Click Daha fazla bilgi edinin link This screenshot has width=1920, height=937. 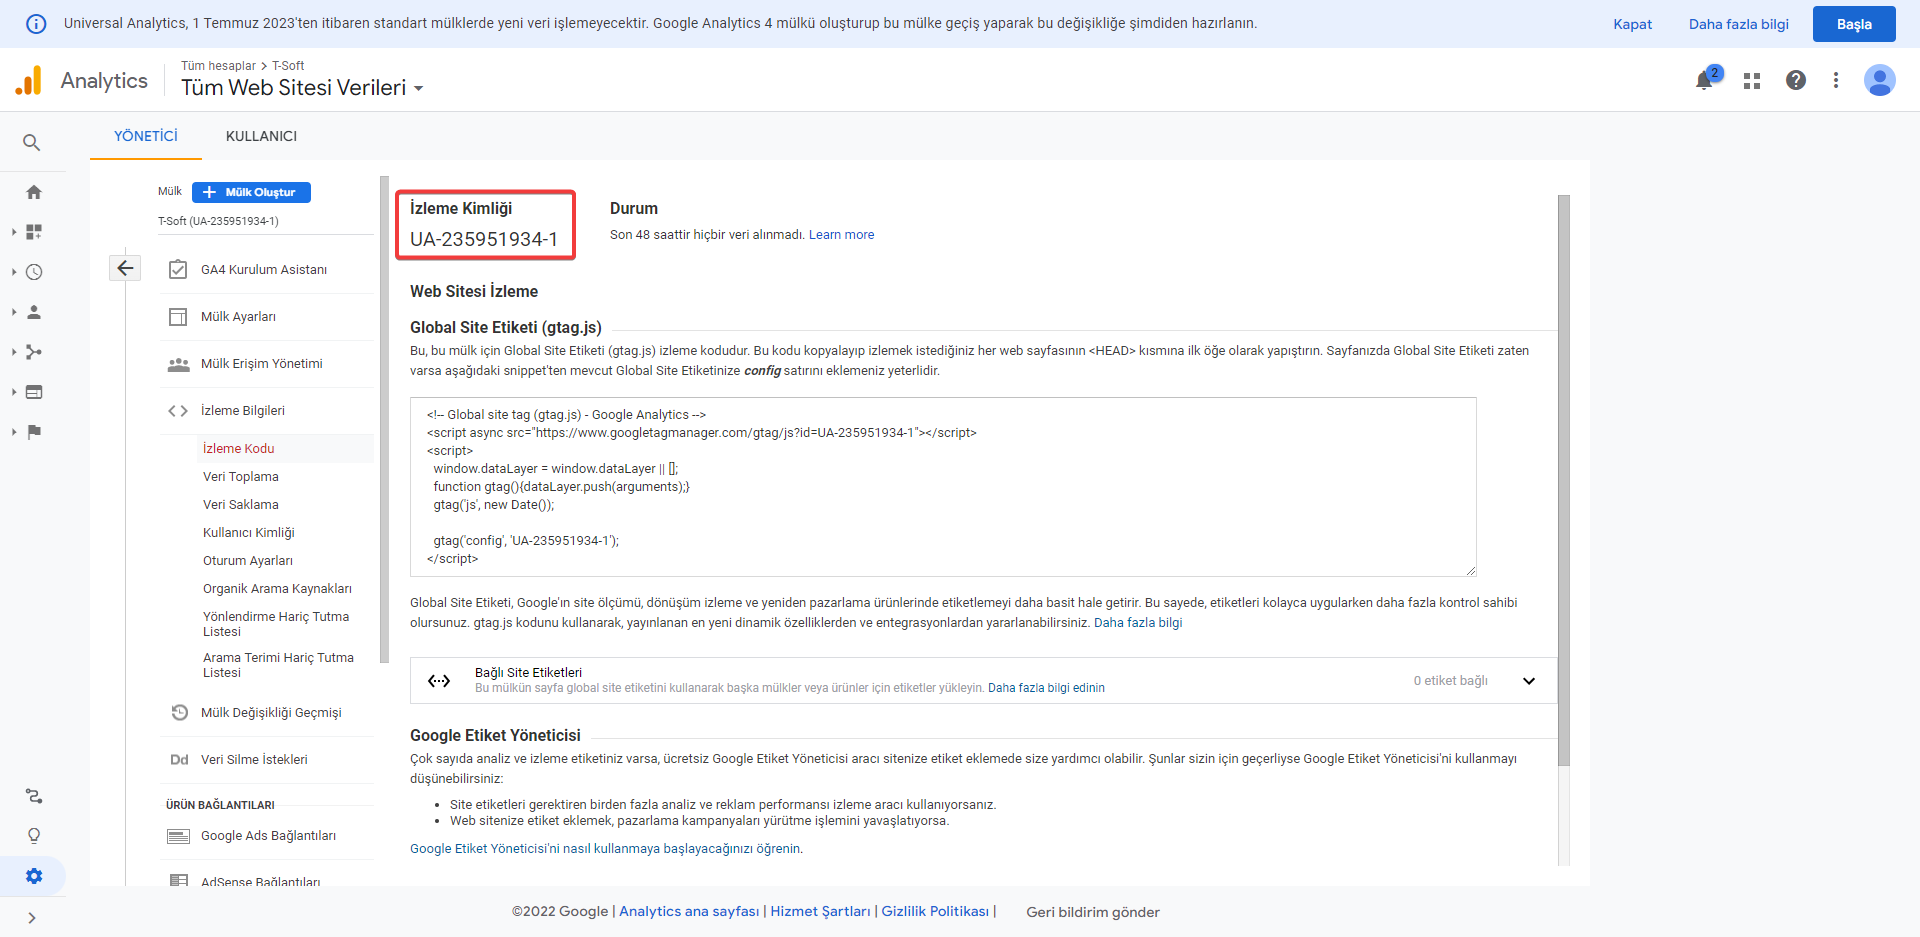1046,688
